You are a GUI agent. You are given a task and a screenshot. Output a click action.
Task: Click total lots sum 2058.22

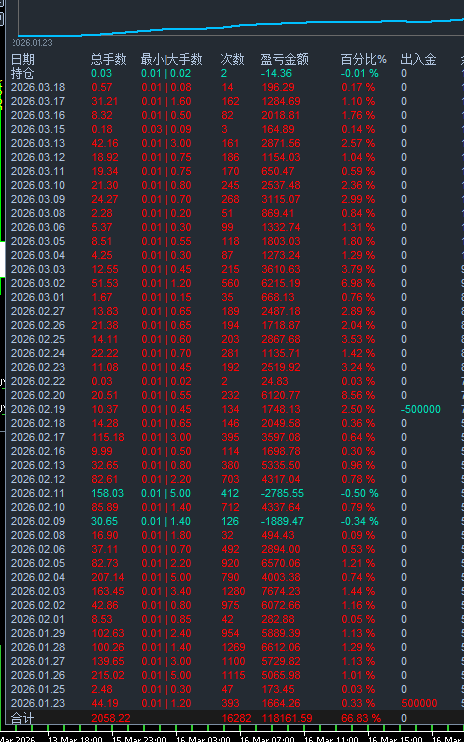(111, 718)
